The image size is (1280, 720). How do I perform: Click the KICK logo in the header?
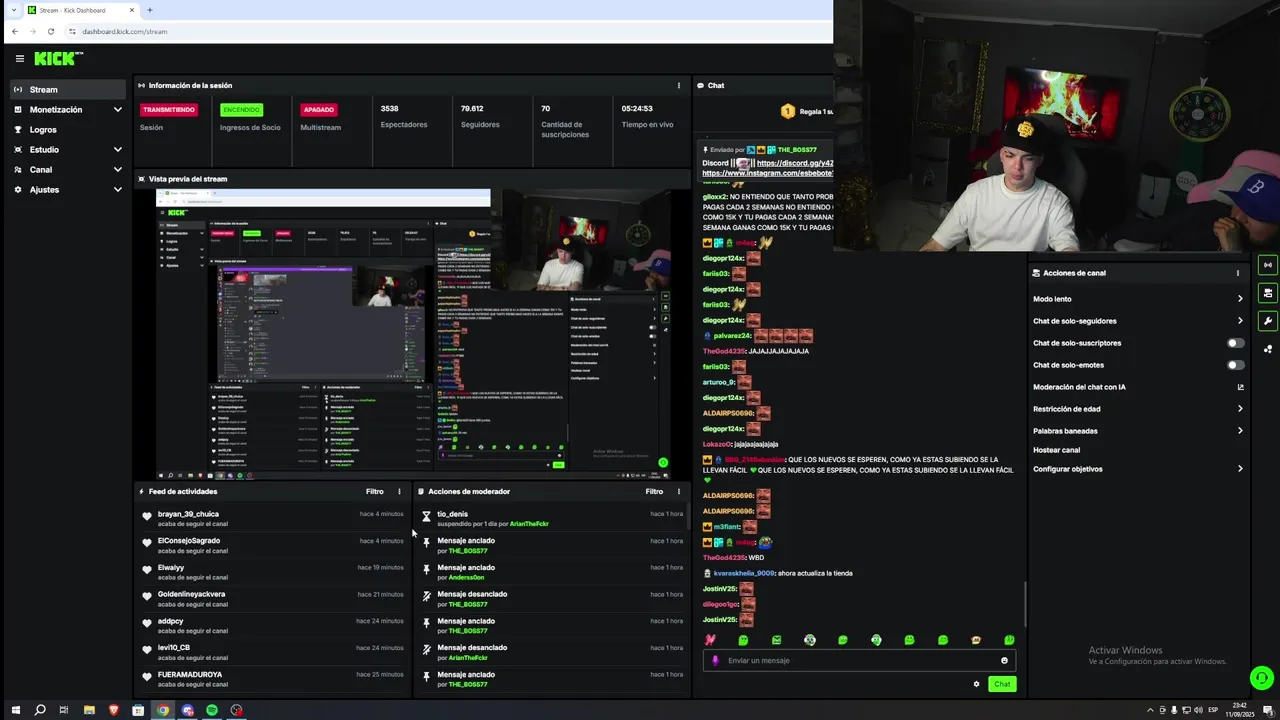tap(57, 59)
